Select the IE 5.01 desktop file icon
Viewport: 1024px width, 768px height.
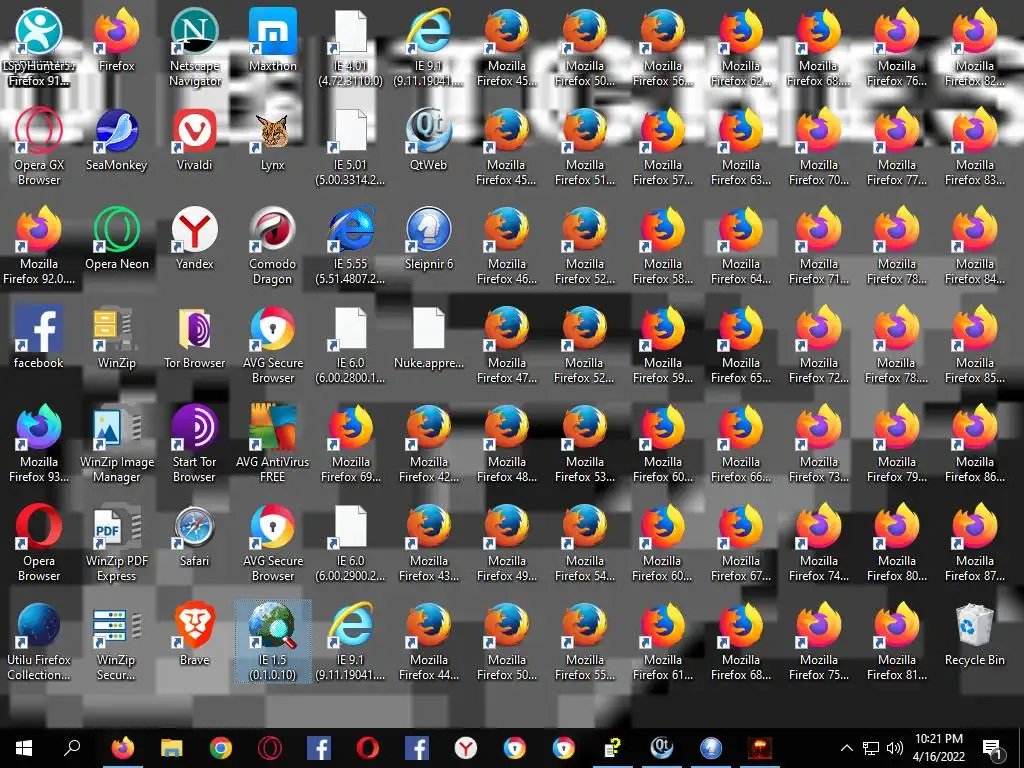tap(351, 147)
